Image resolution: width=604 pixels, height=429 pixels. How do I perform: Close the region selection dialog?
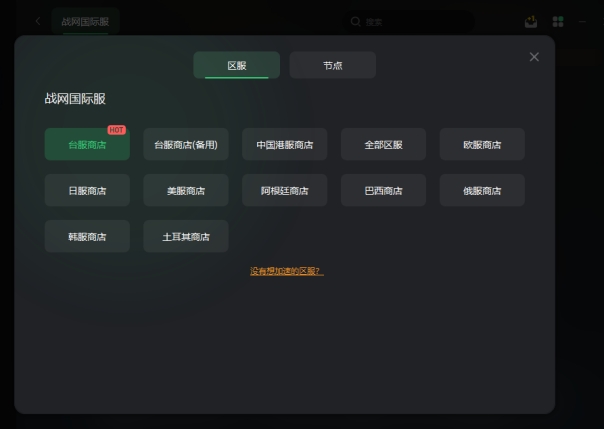pos(534,57)
